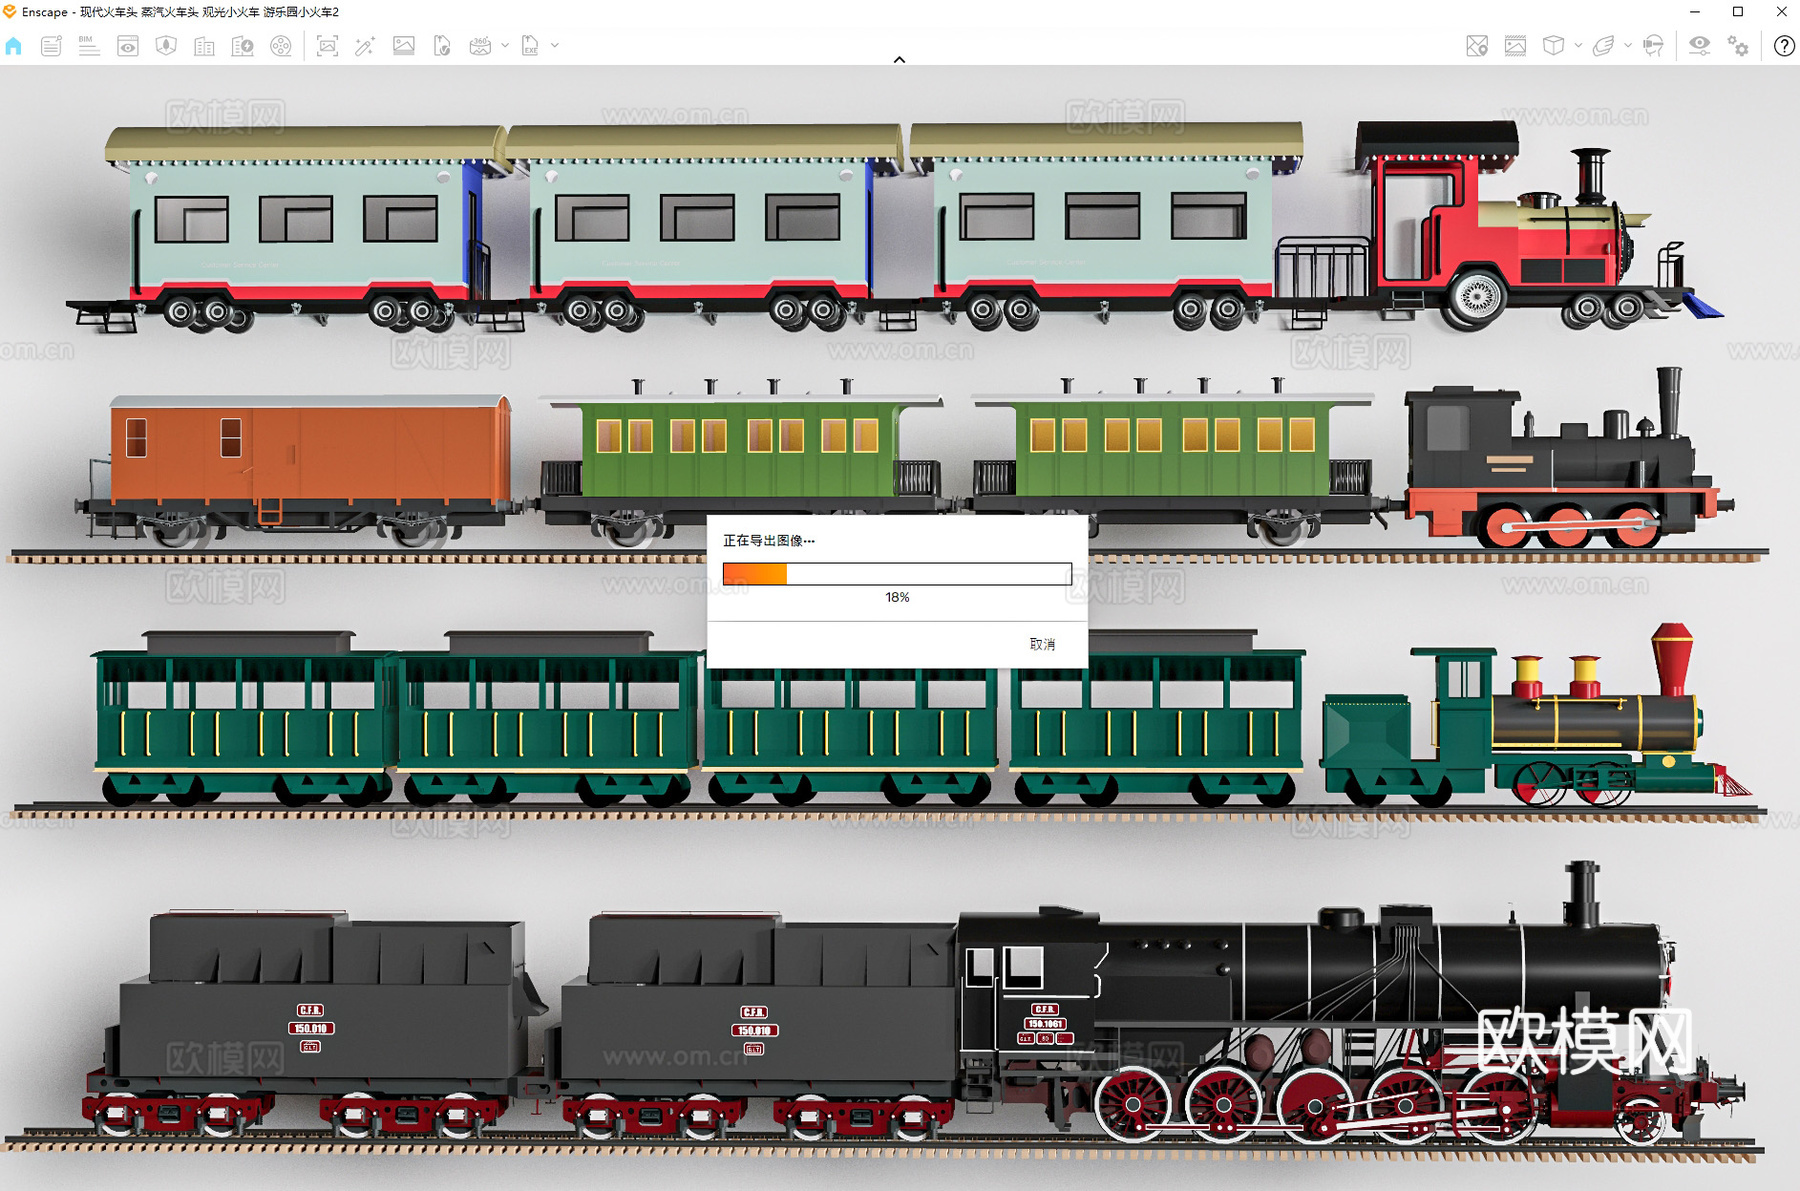This screenshot has height=1191, width=1800.
Task: Toggle BIM information mode
Action: [x=89, y=46]
